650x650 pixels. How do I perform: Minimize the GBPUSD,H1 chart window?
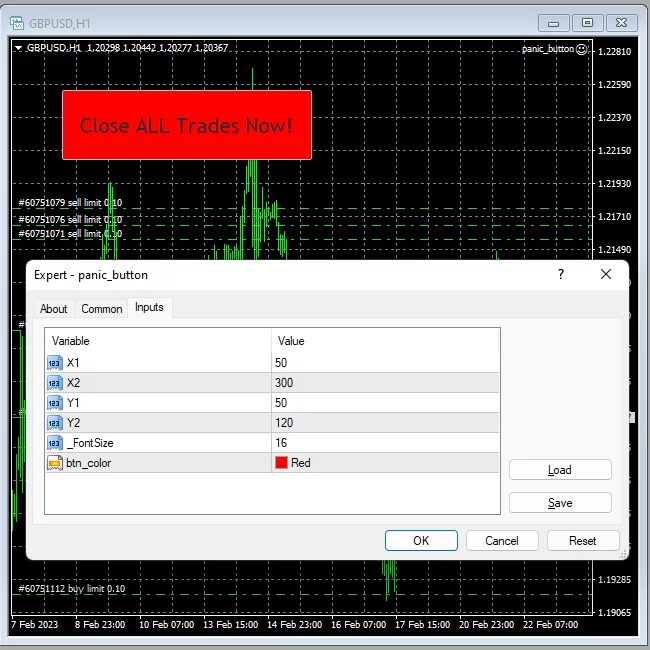[x=553, y=23]
